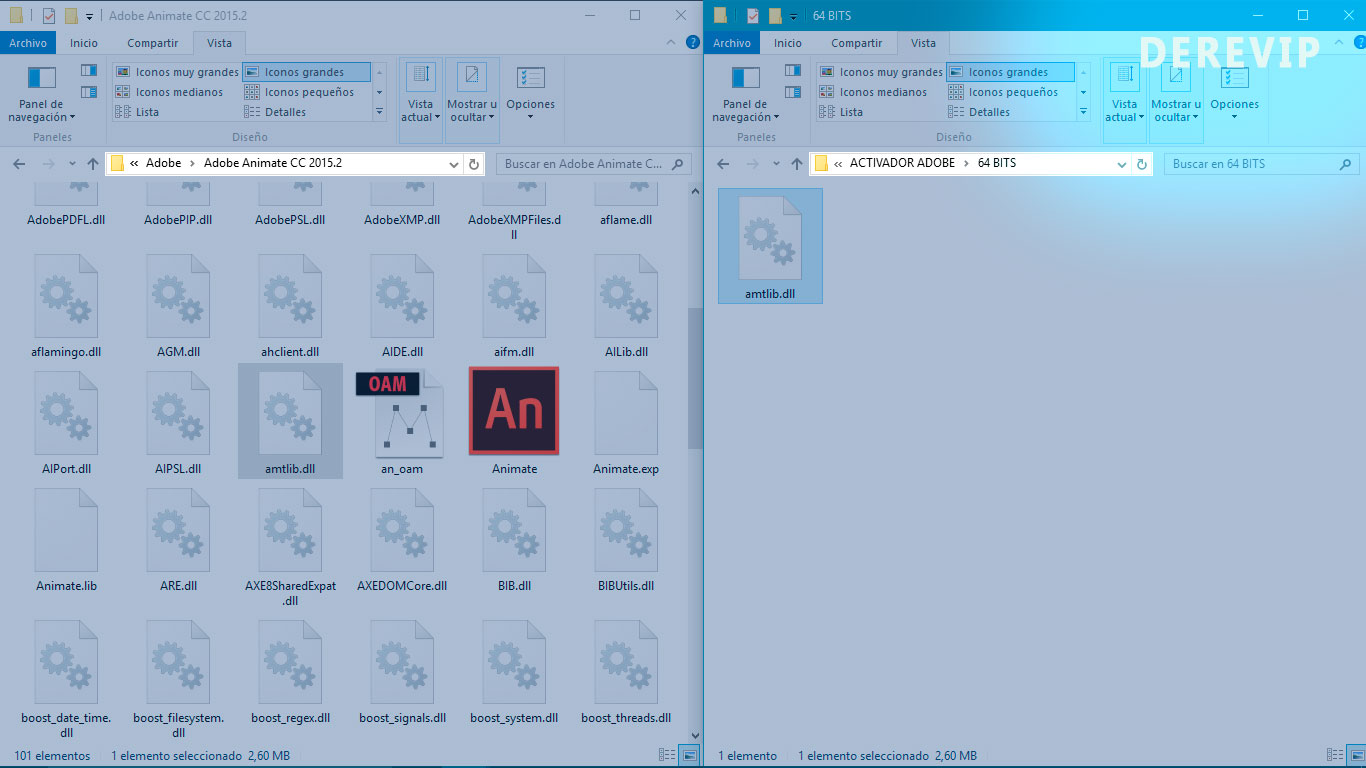Select the boost_threads.dll file
The width and height of the screenshot is (1366, 768).
tap(626, 672)
